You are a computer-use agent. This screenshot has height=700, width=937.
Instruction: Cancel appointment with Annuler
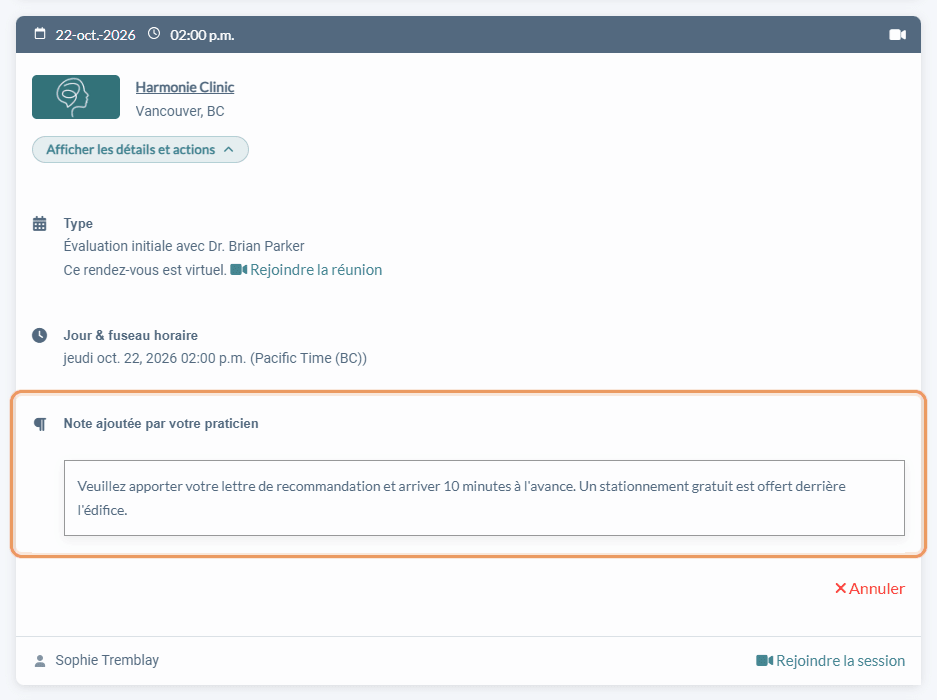coord(869,589)
